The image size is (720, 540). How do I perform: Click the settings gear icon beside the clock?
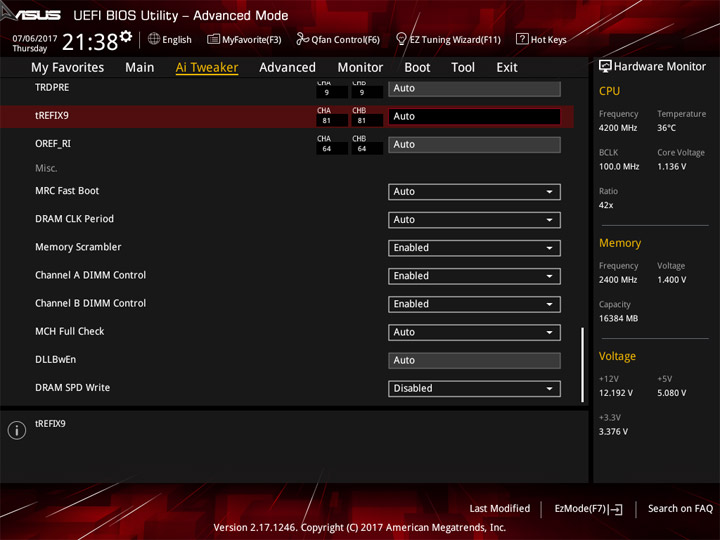pos(126,36)
